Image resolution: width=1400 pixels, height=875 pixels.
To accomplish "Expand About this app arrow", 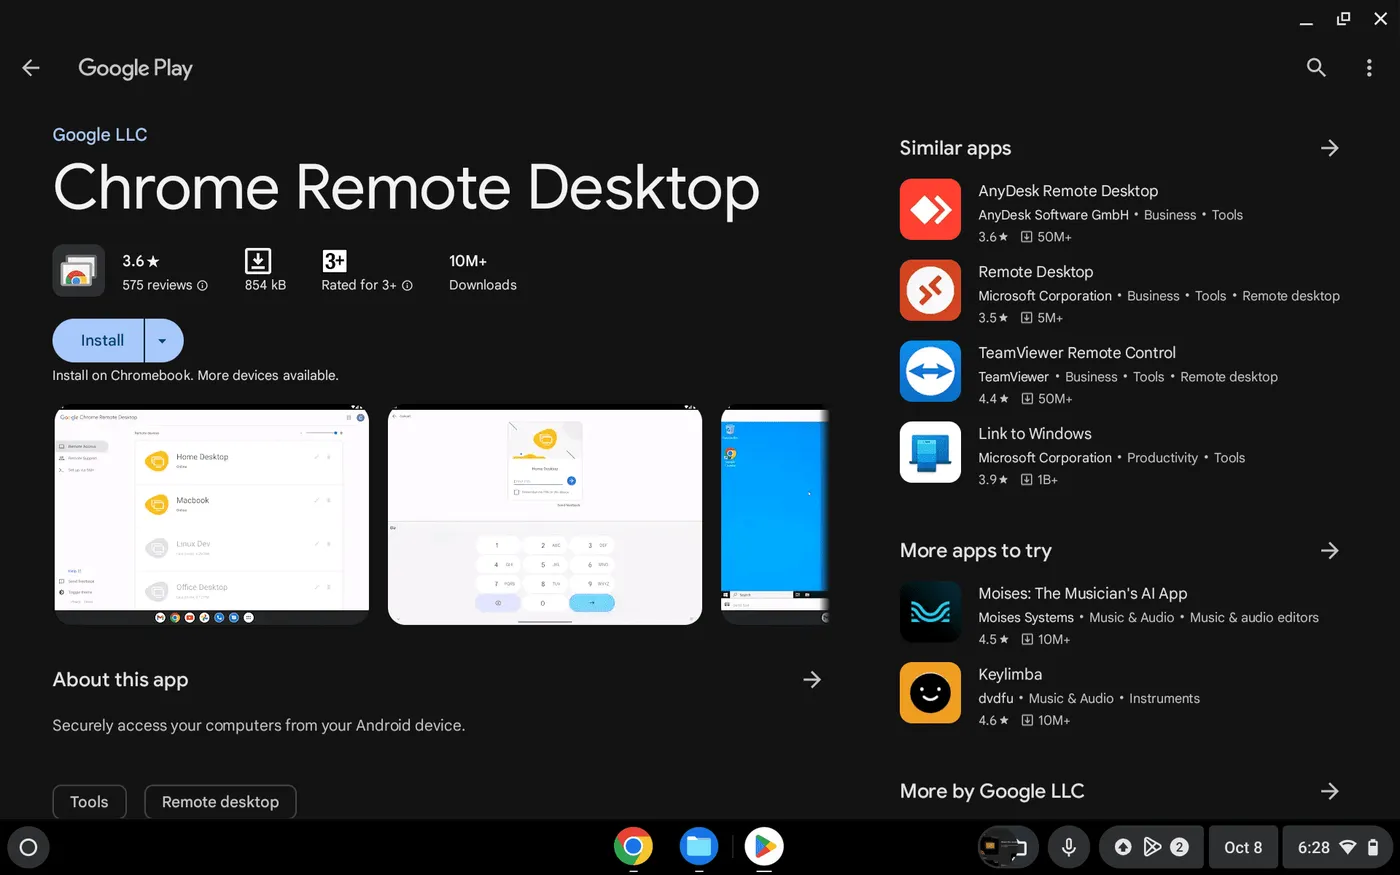I will tap(812, 680).
